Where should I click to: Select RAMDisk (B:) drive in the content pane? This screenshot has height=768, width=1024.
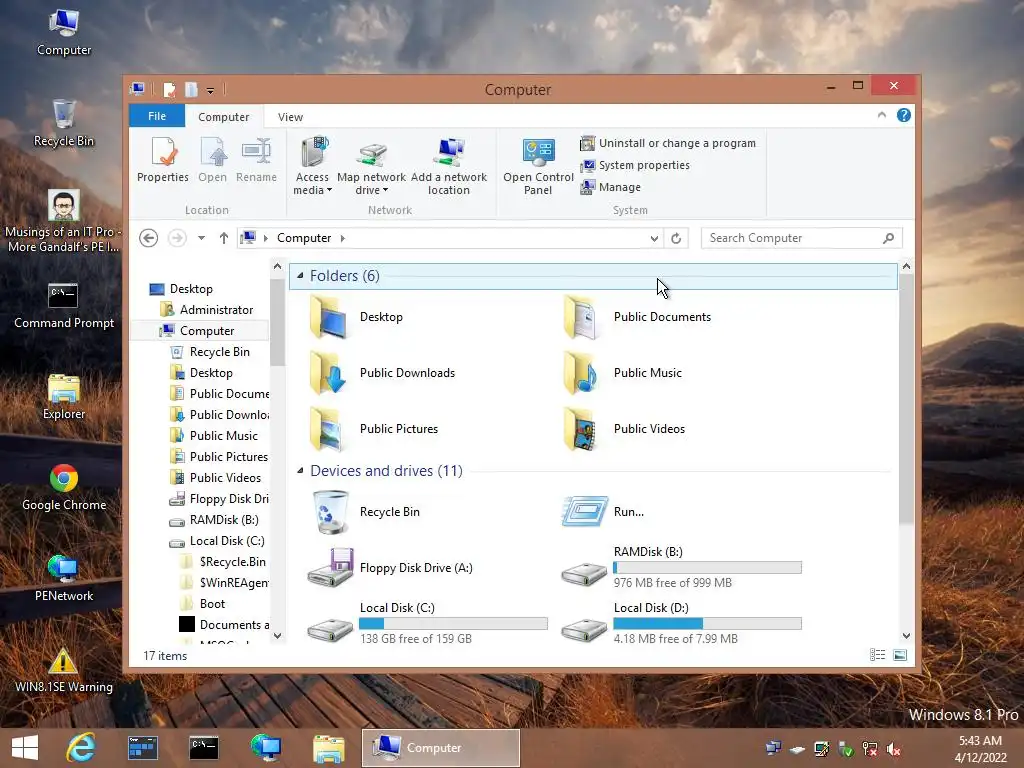(681, 568)
